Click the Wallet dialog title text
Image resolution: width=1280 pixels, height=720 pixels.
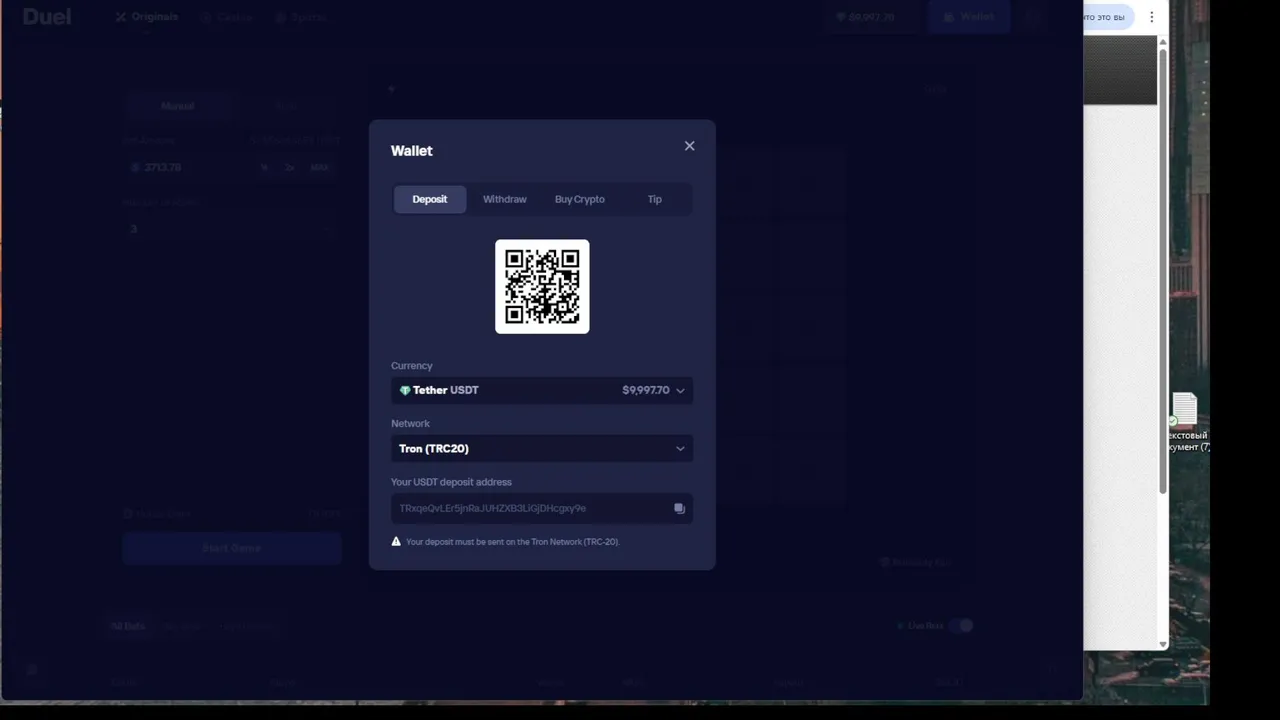[412, 151]
